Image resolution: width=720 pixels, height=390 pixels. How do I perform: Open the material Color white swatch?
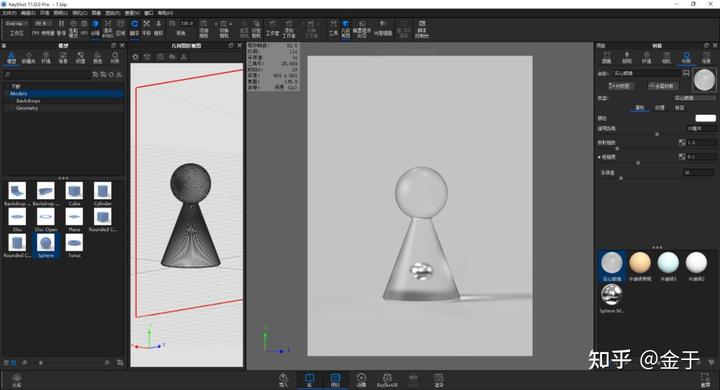coord(705,118)
